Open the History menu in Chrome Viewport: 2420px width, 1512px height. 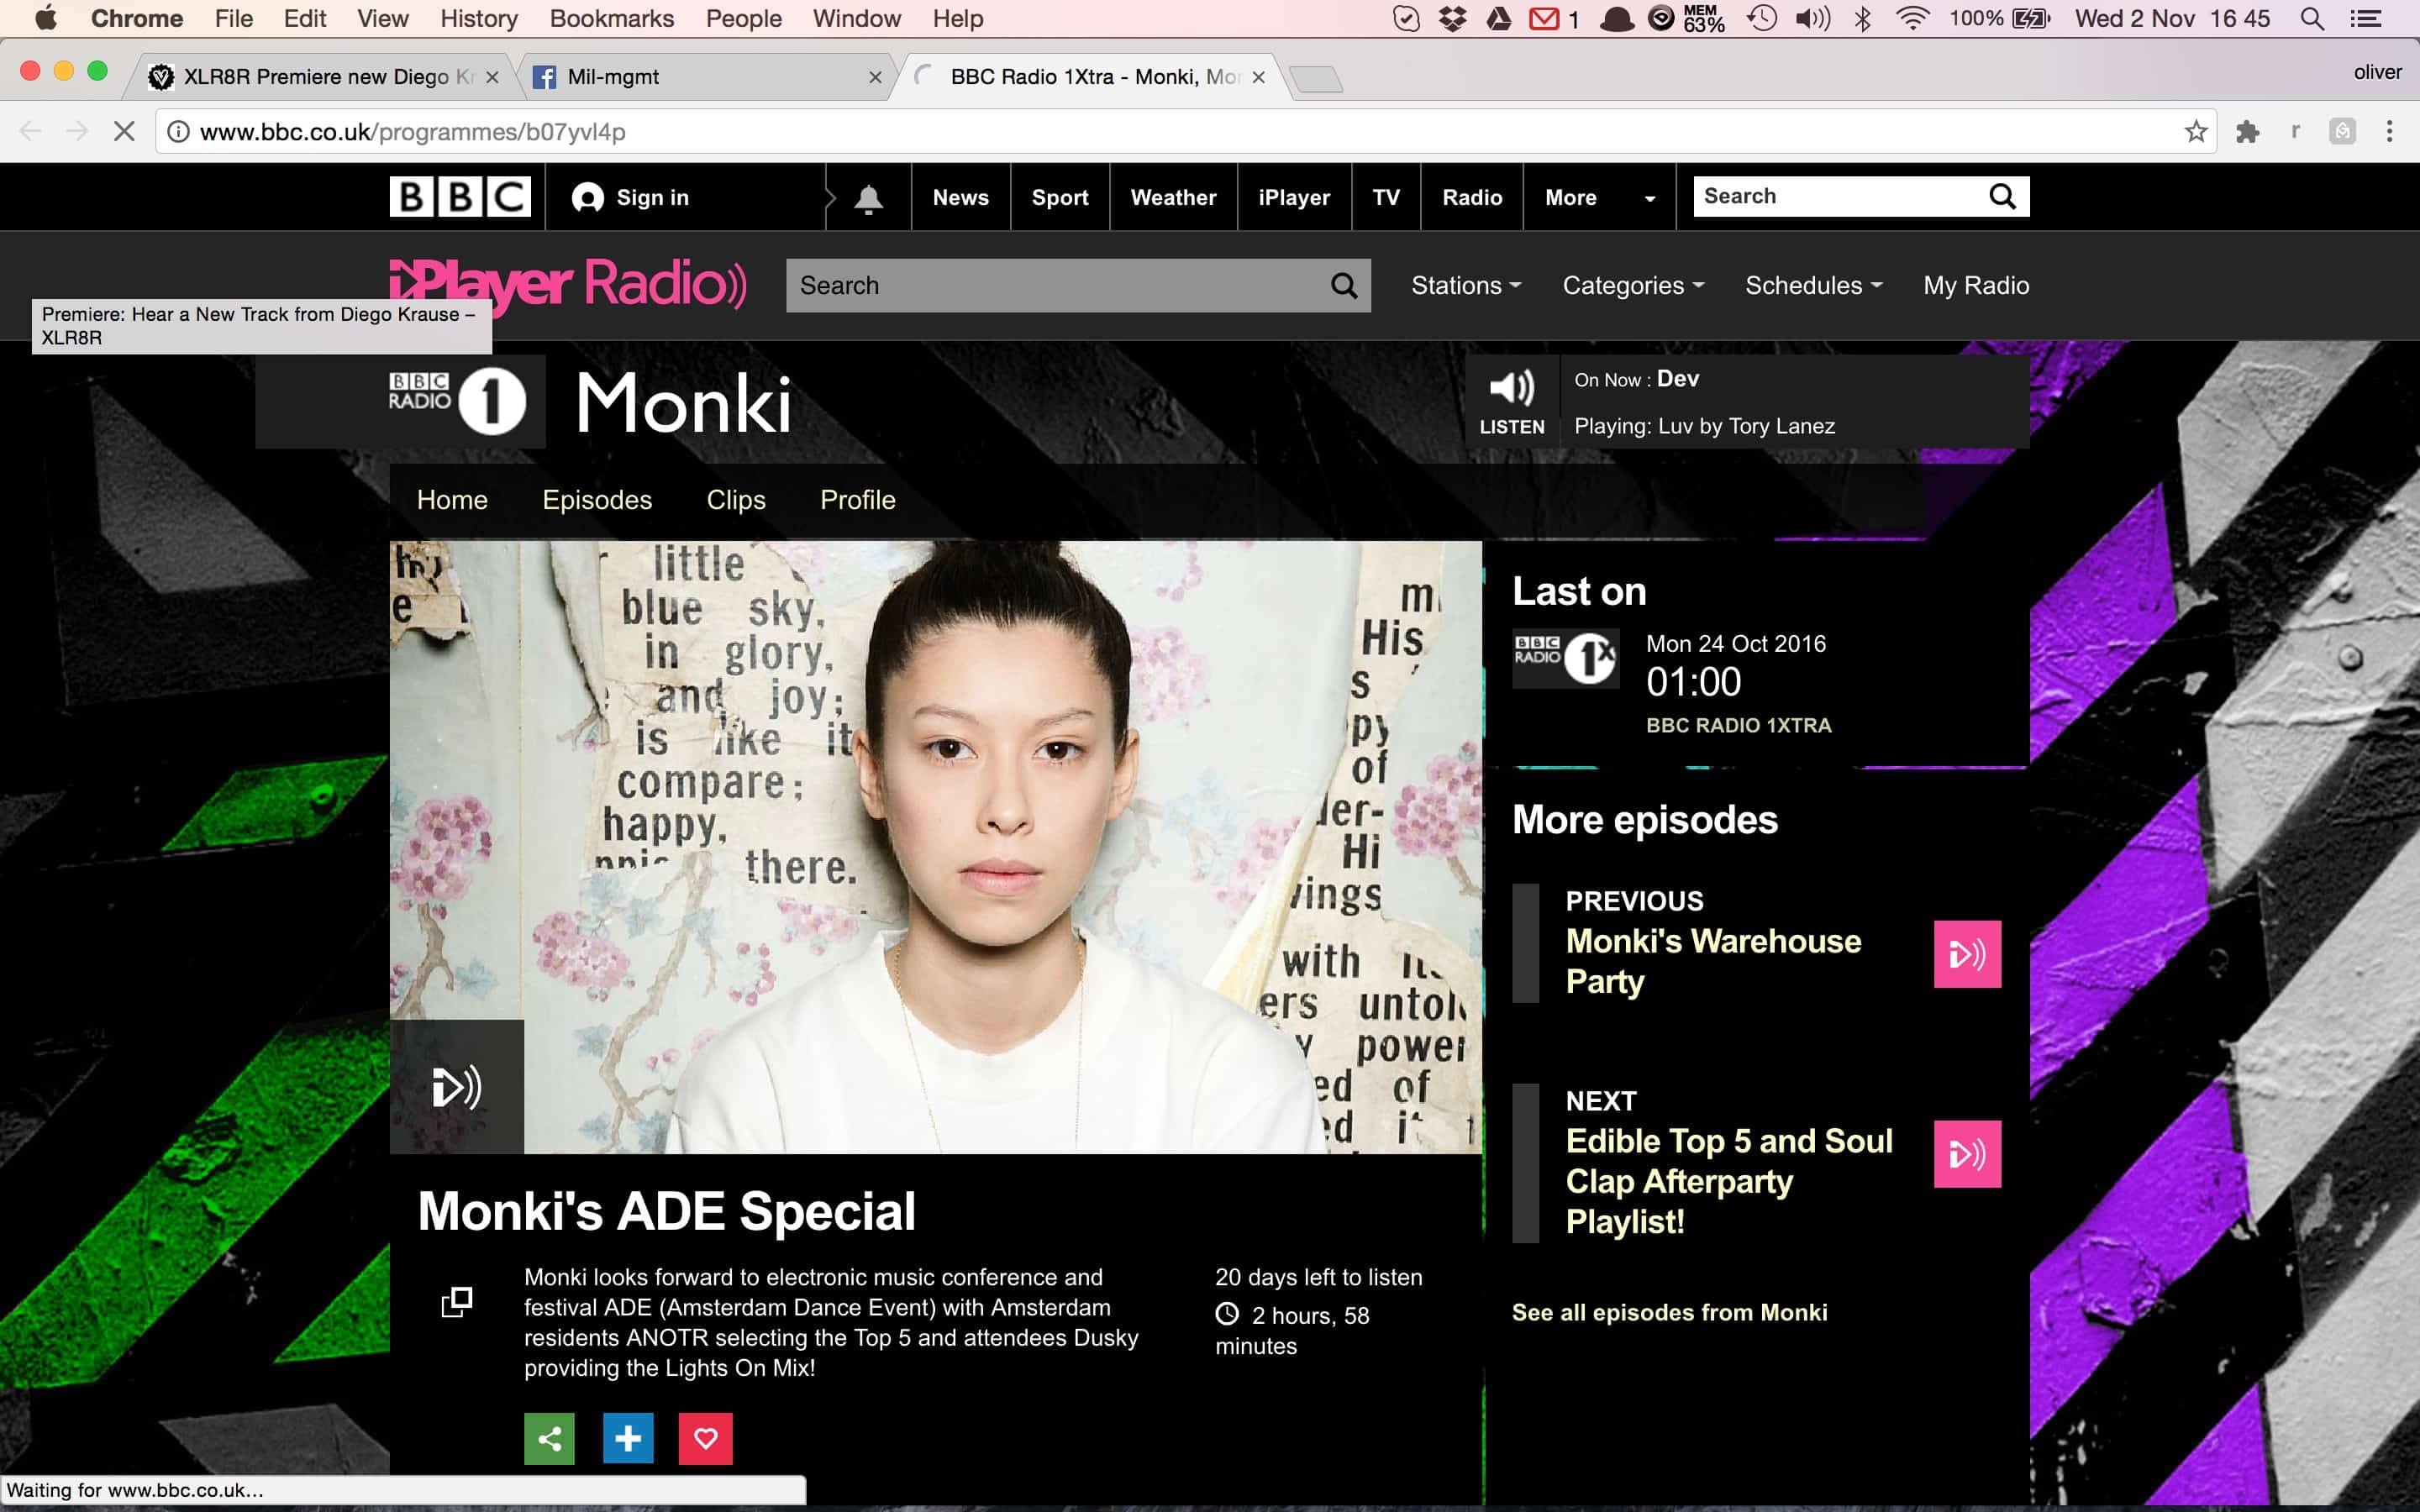[x=479, y=19]
